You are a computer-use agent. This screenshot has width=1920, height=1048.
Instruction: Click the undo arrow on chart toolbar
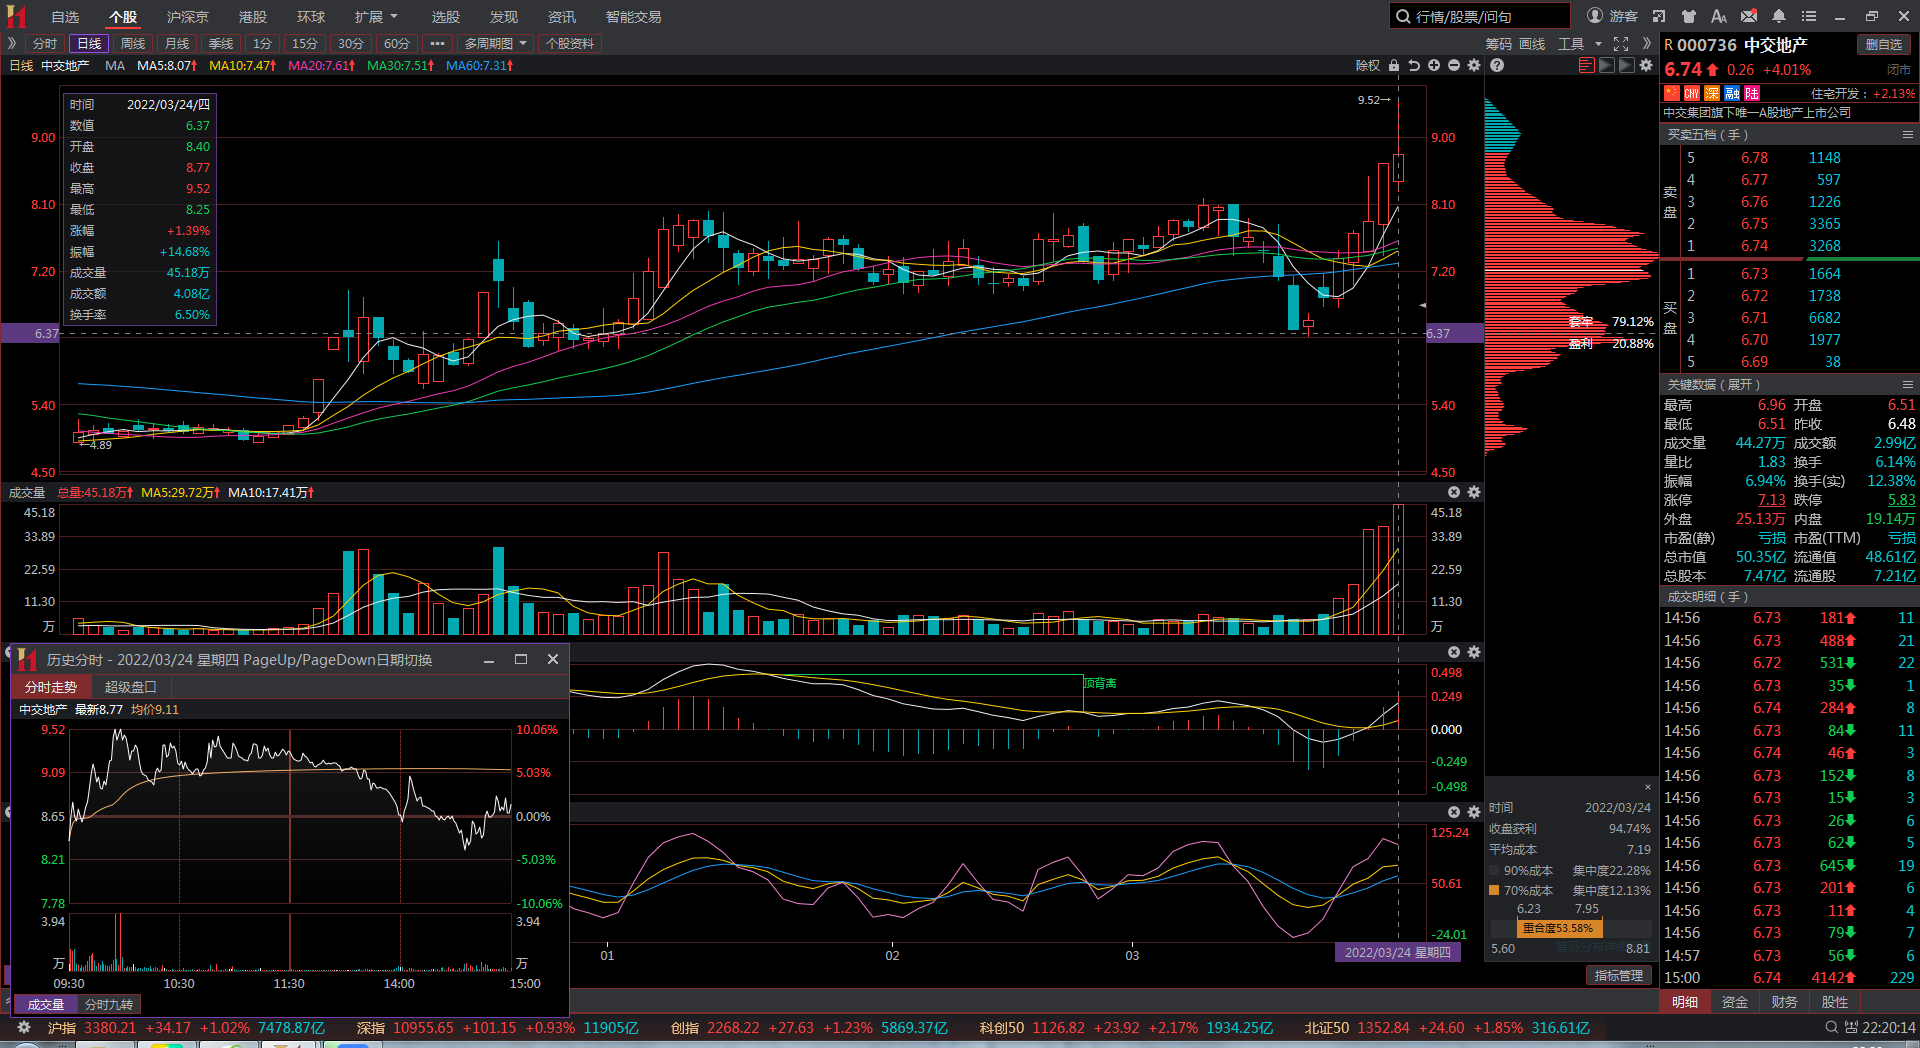(x=1414, y=65)
